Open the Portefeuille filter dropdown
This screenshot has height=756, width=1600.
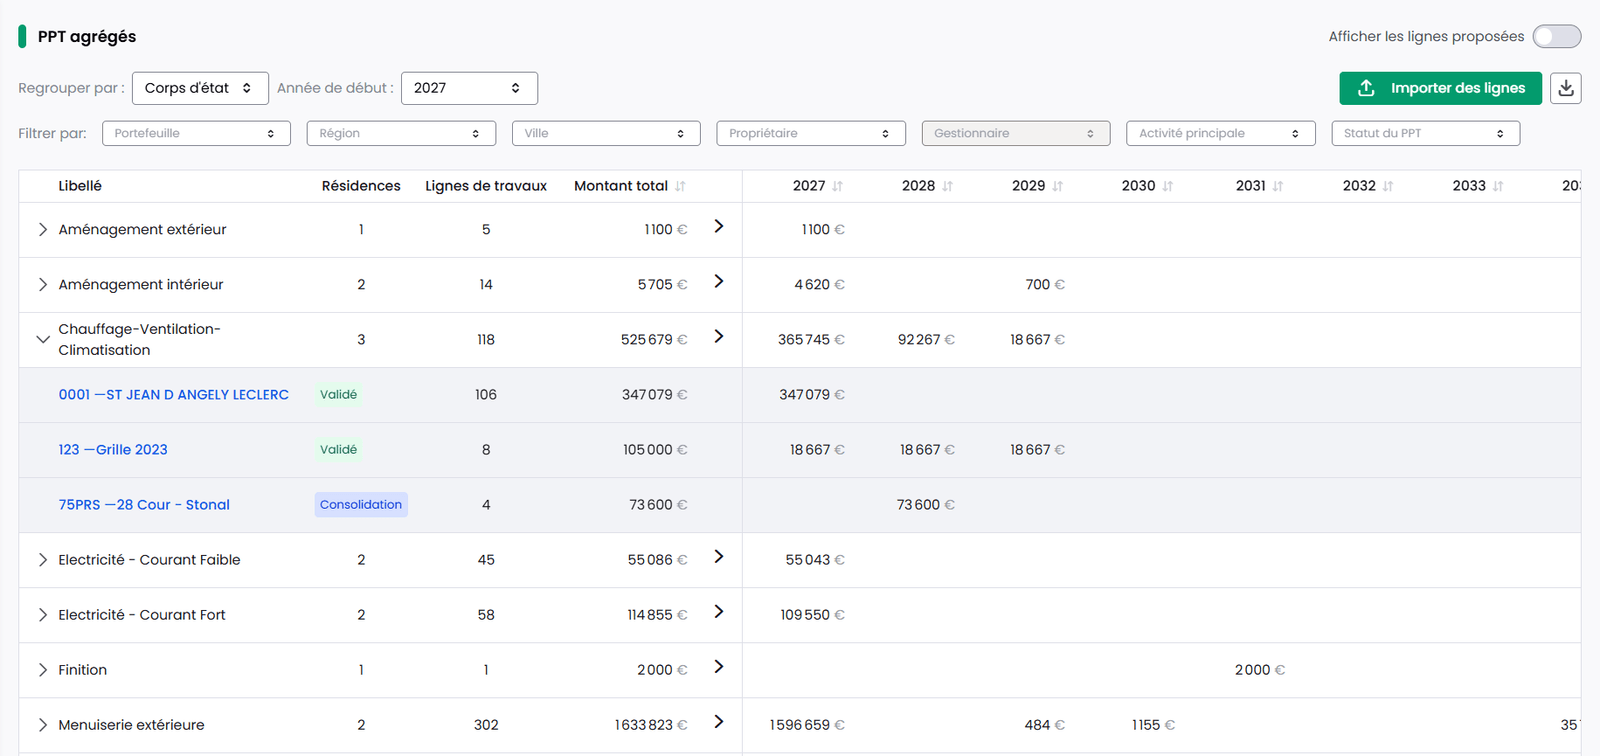pos(196,133)
